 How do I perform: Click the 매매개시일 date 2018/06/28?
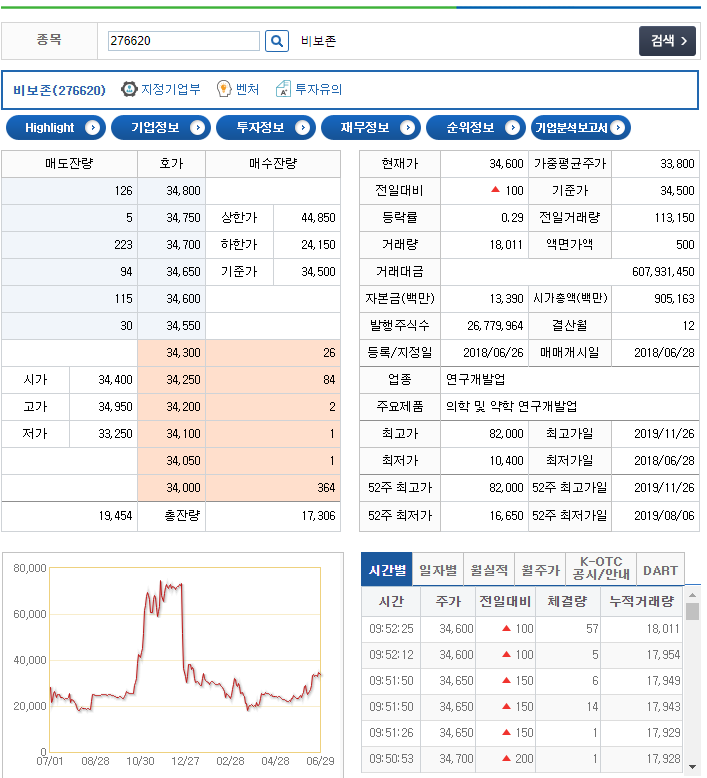pyautogui.click(x=664, y=353)
